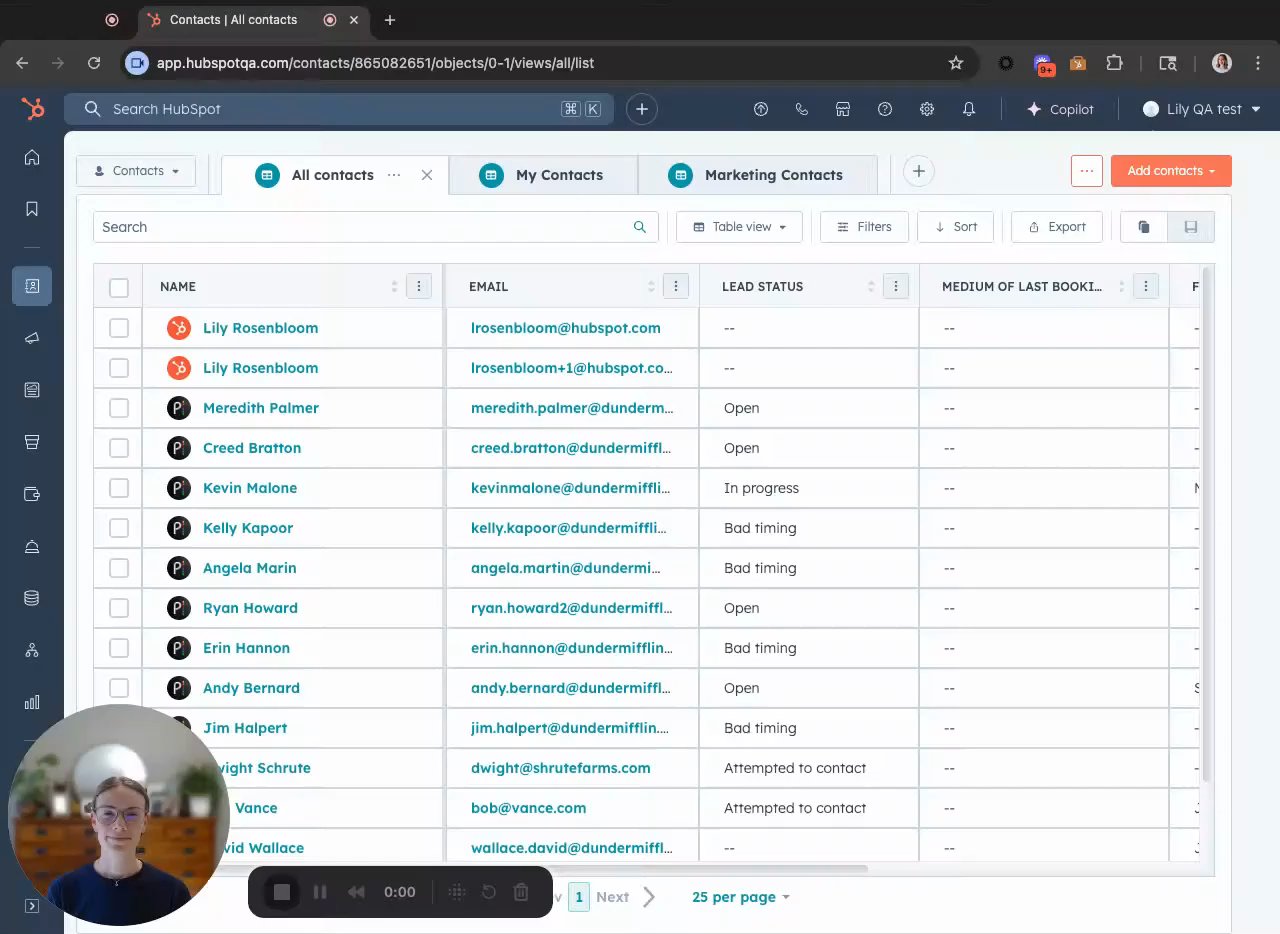Click the HubSpot sprocket logo

tap(32, 109)
